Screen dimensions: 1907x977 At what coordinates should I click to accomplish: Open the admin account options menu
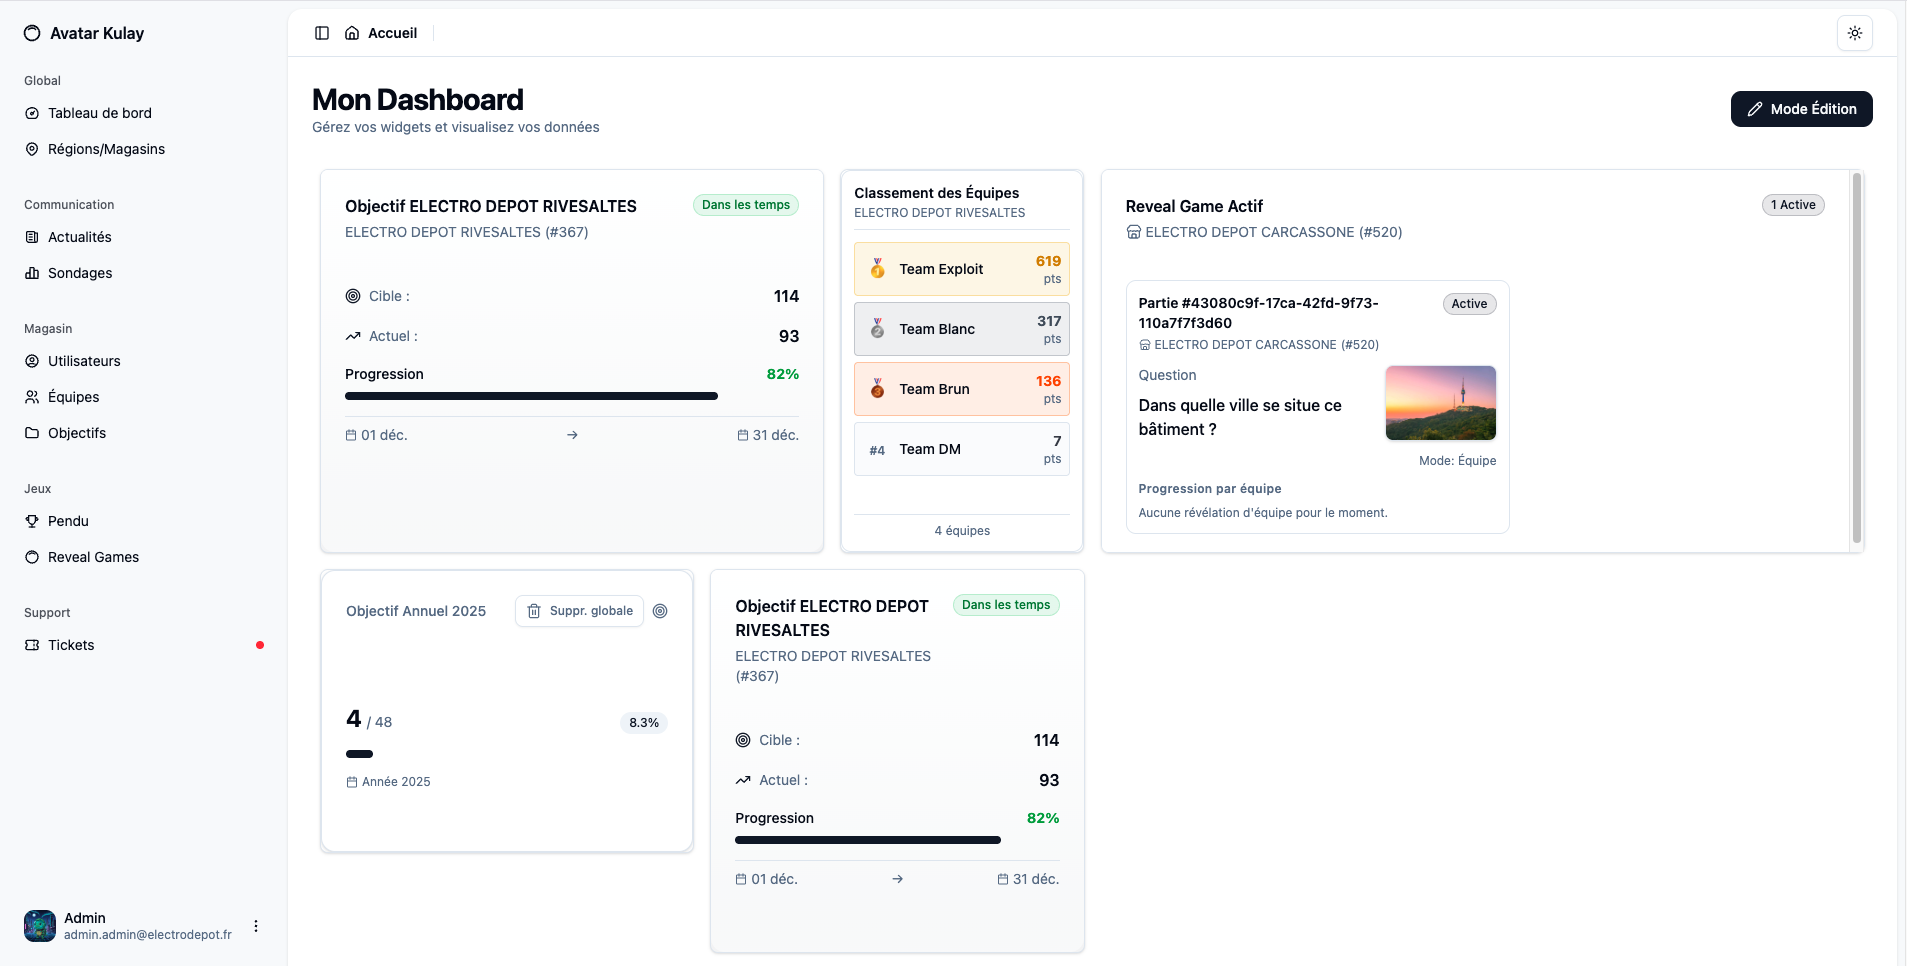[256, 926]
